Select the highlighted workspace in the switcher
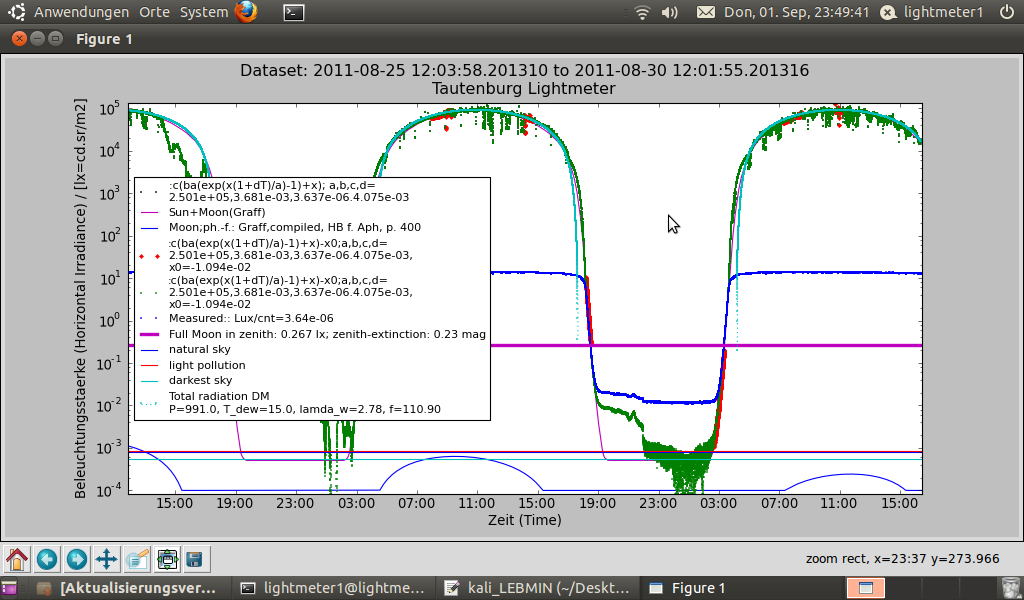The height and width of the screenshot is (600, 1024). [865, 588]
